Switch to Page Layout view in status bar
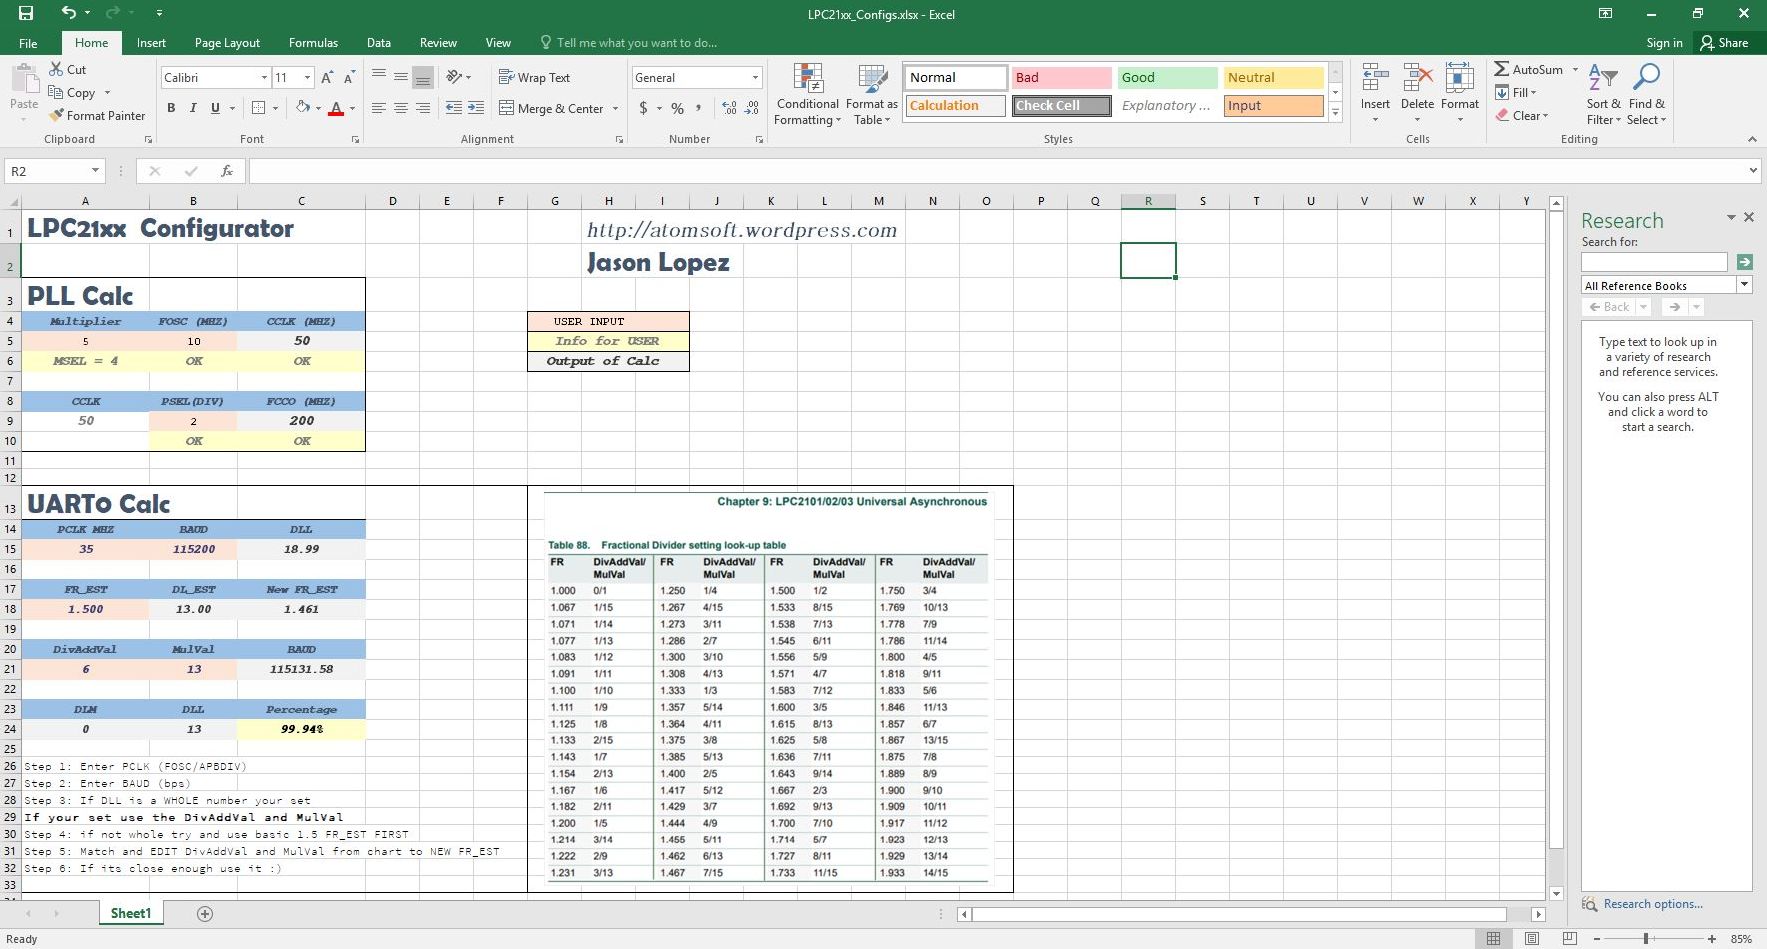The width and height of the screenshot is (1767, 949). (x=1531, y=938)
